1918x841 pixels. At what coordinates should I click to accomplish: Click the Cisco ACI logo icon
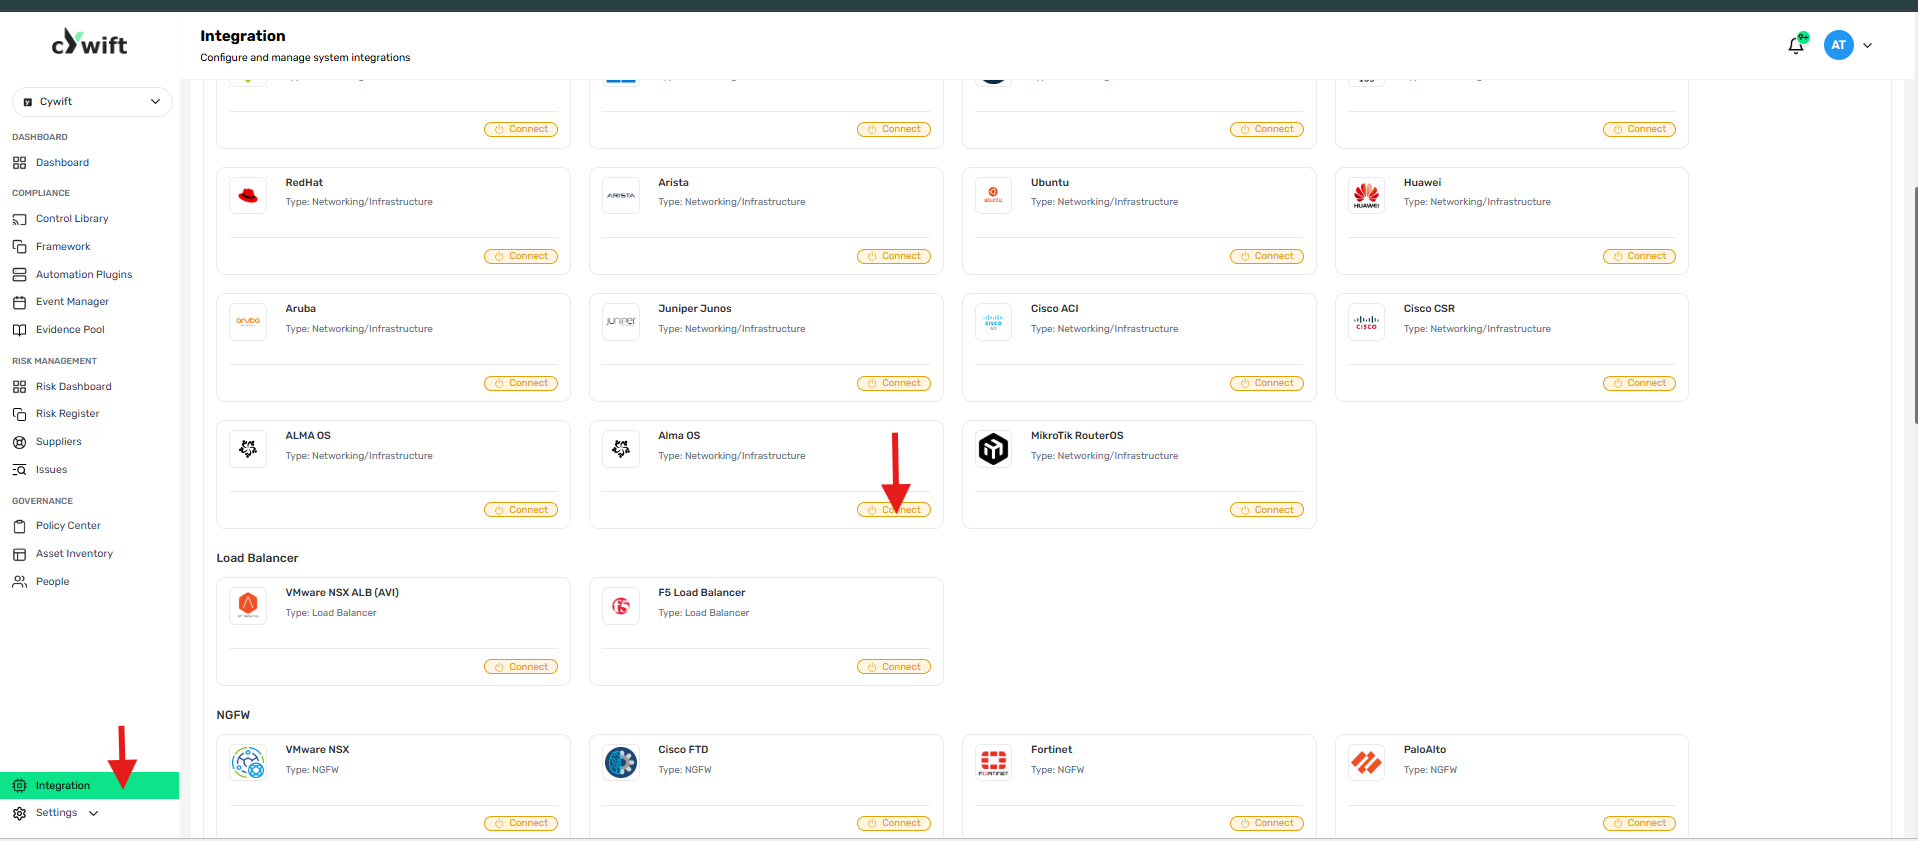pyautogui.click(x=993, y=322)
